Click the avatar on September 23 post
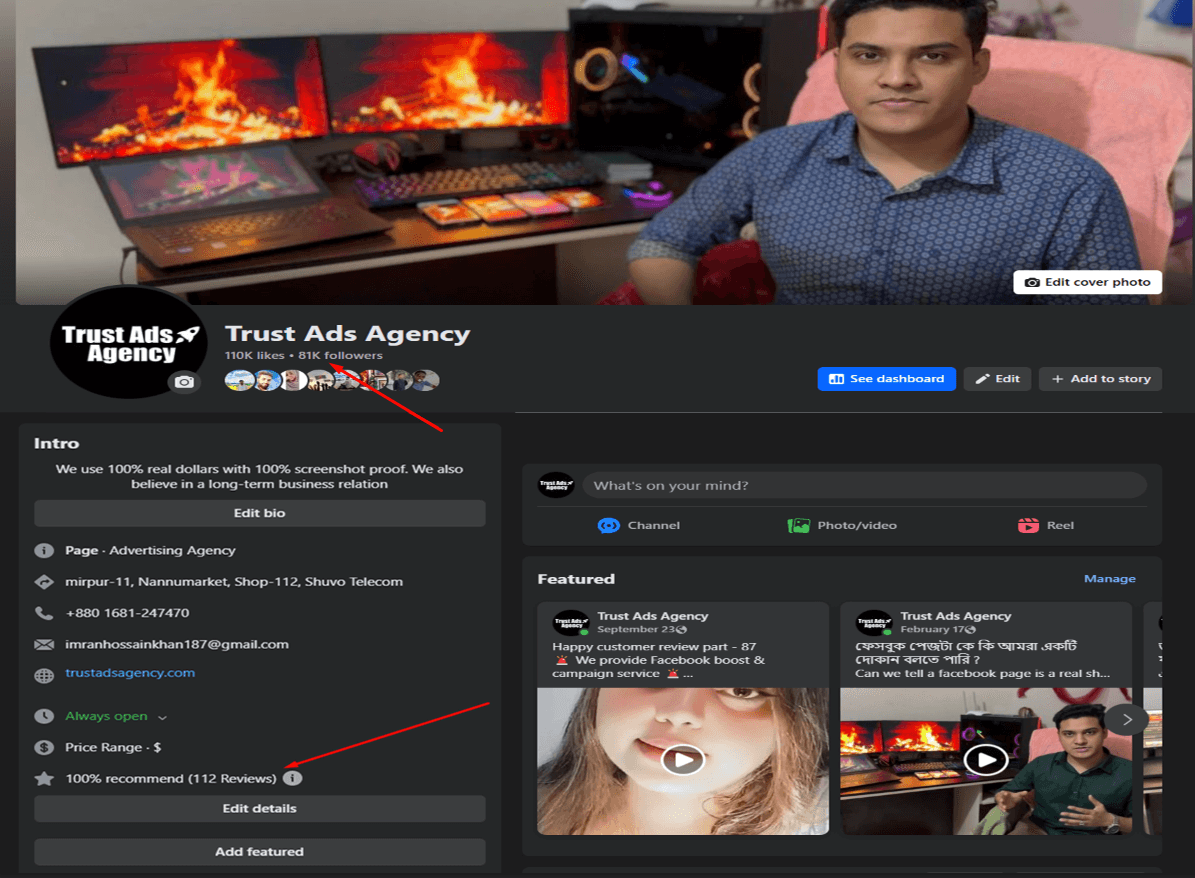The width and height of the screenshot is (1195, 878). point(571,623)
